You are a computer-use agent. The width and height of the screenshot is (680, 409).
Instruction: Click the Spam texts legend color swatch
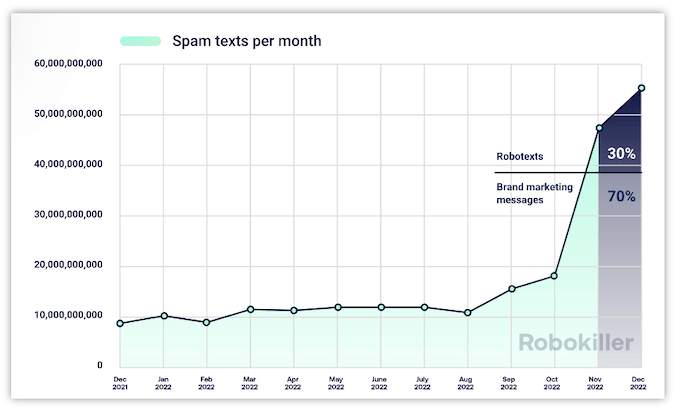tap(141, 41)
